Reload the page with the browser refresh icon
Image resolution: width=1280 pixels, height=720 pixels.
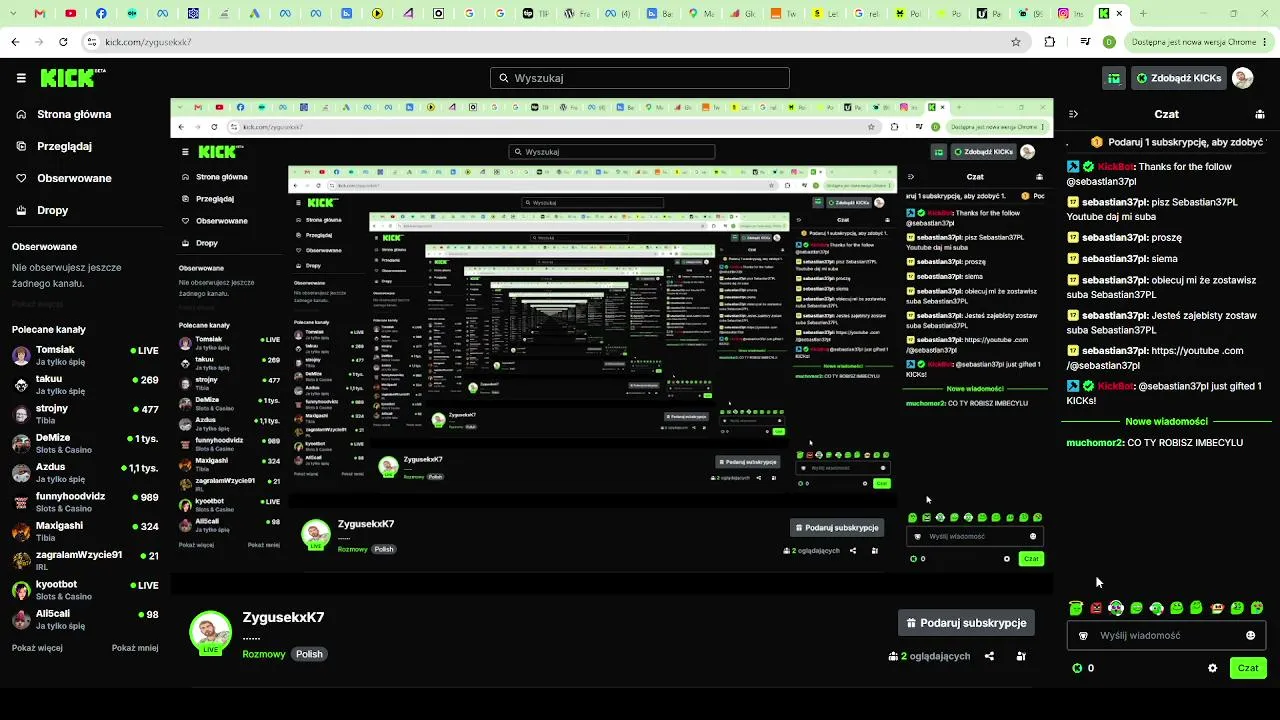pyautogui.click(x=63, y=42)
